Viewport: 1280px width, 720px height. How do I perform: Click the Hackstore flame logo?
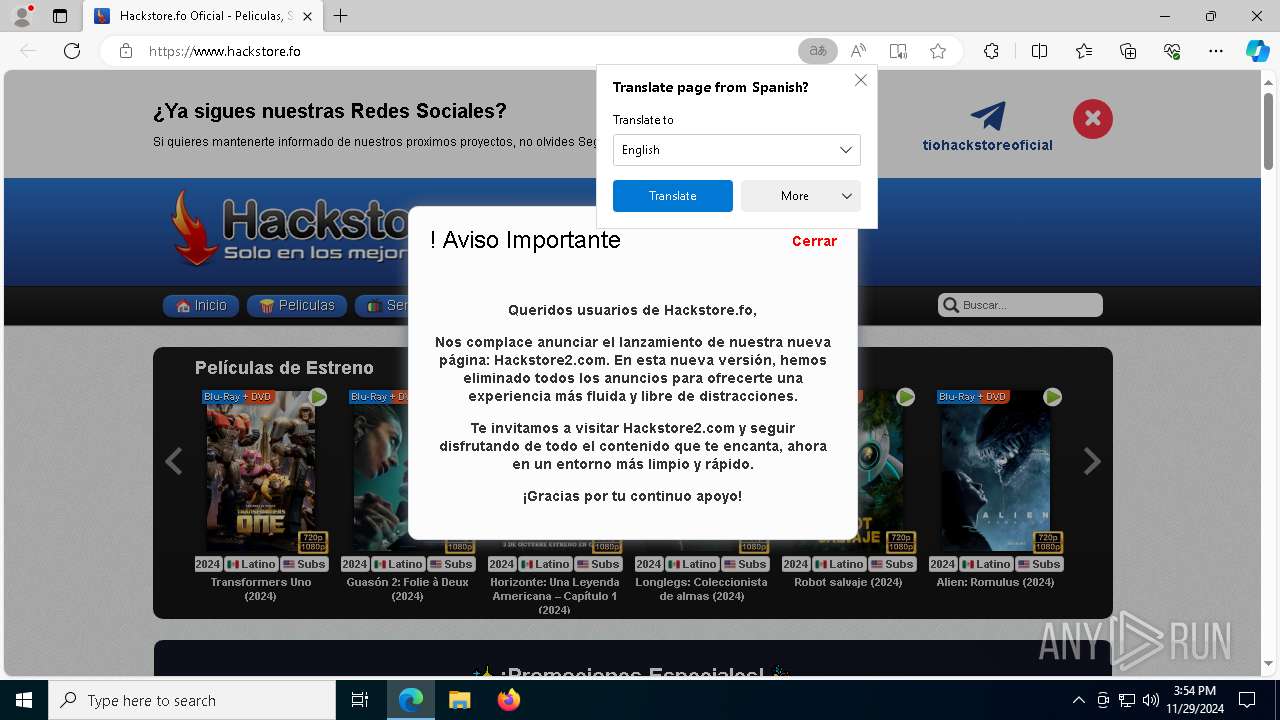194,228
